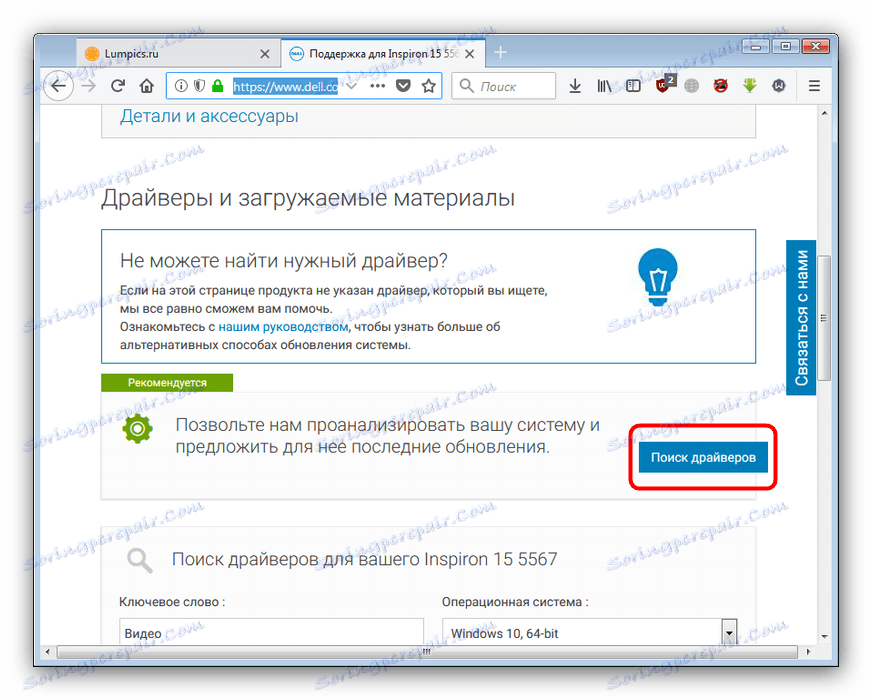
Task: Click the Ключевое слово field containing Видео
Action: tap(271, 632)
